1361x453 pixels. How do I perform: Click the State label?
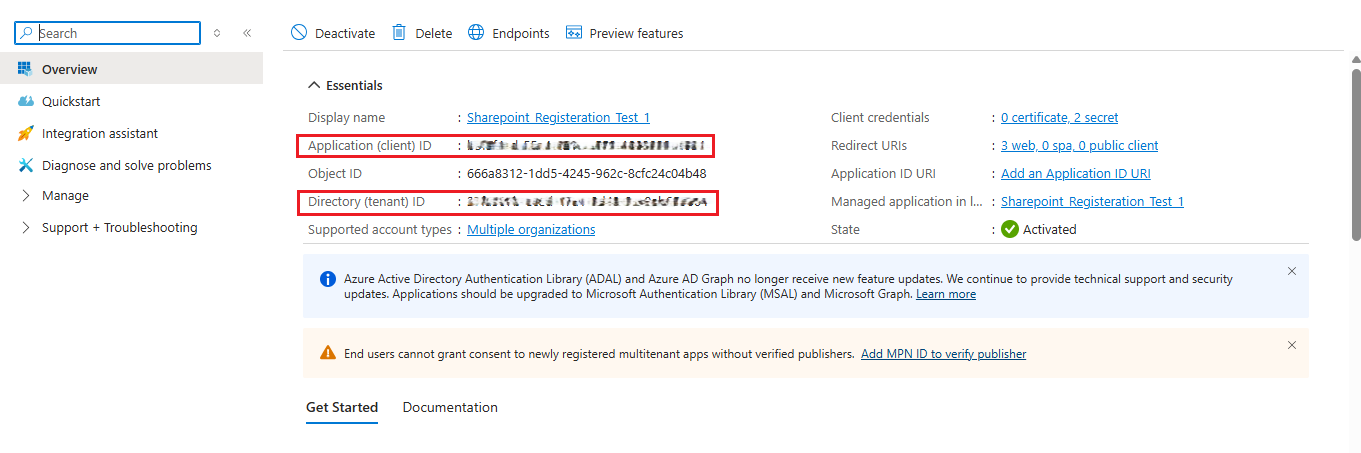click(845, 229)
